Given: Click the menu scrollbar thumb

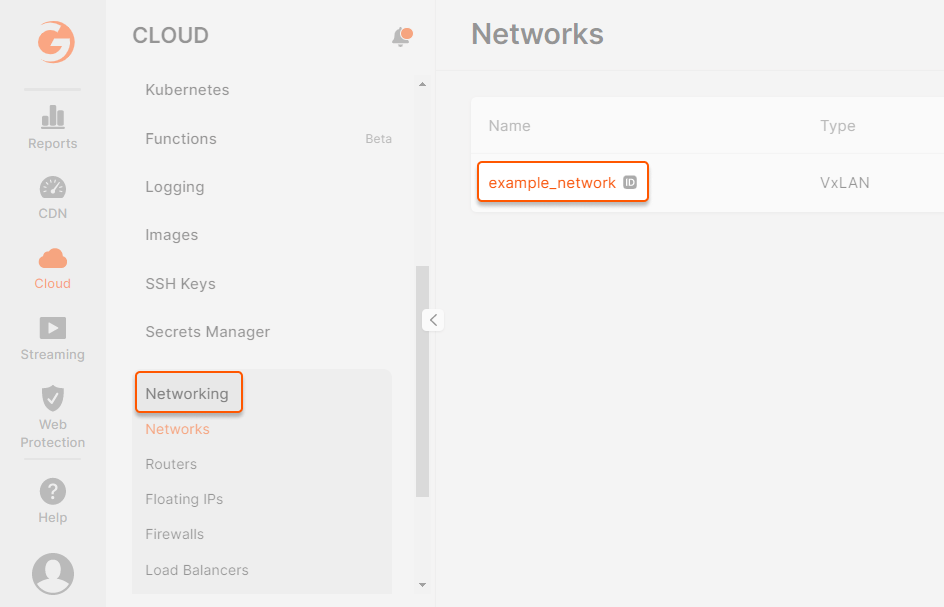Looking at the screenshot, I should tap(422, 381).
